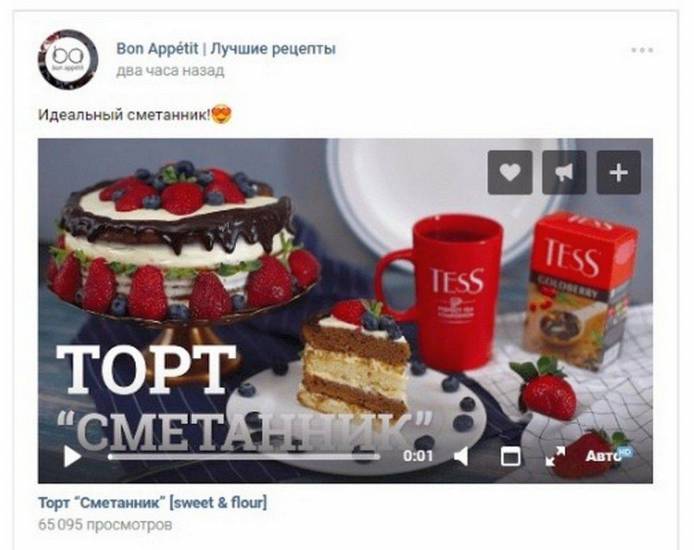Viewport: 694px width, 550px height.
Task: Open the post via 'два часа назад' timestamp
Action: (170, 71)
